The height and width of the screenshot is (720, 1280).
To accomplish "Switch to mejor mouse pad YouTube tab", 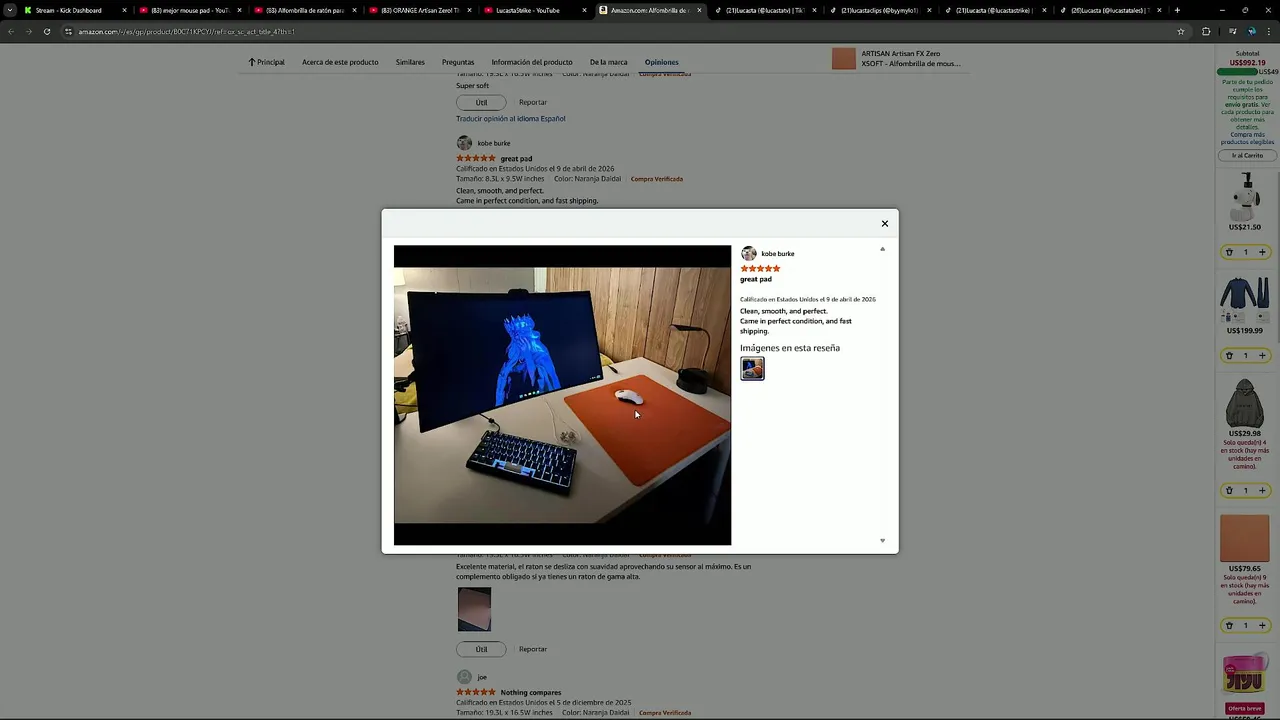I will (x=190, y=10).
